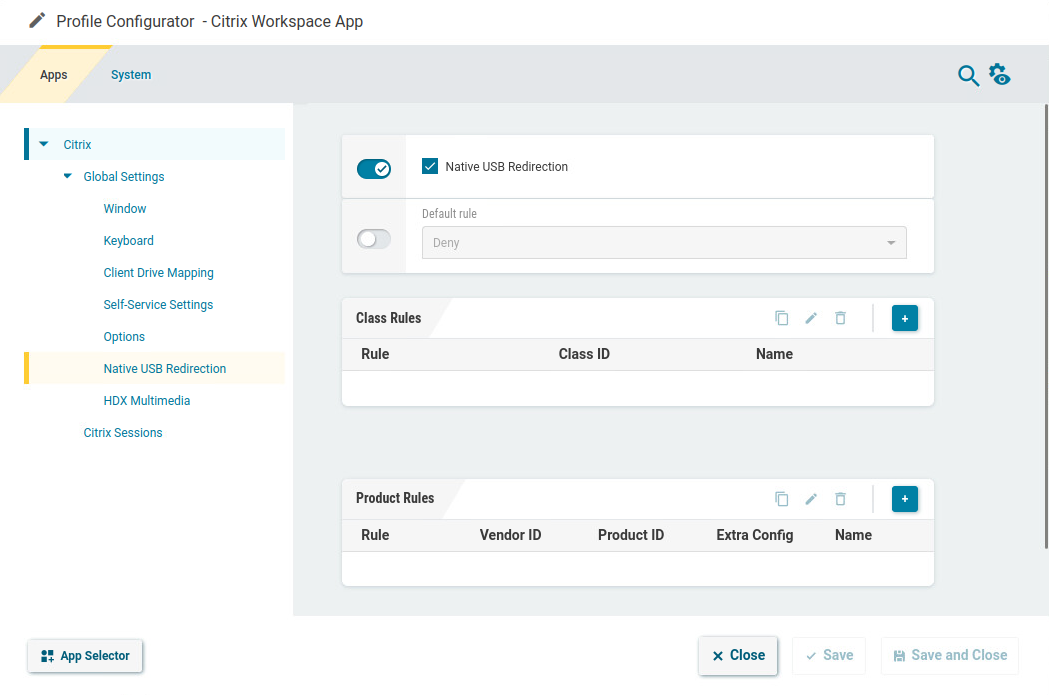Screen dimensions: 1049x695
Task: Switch to the System tab
Action: [130, 74]
